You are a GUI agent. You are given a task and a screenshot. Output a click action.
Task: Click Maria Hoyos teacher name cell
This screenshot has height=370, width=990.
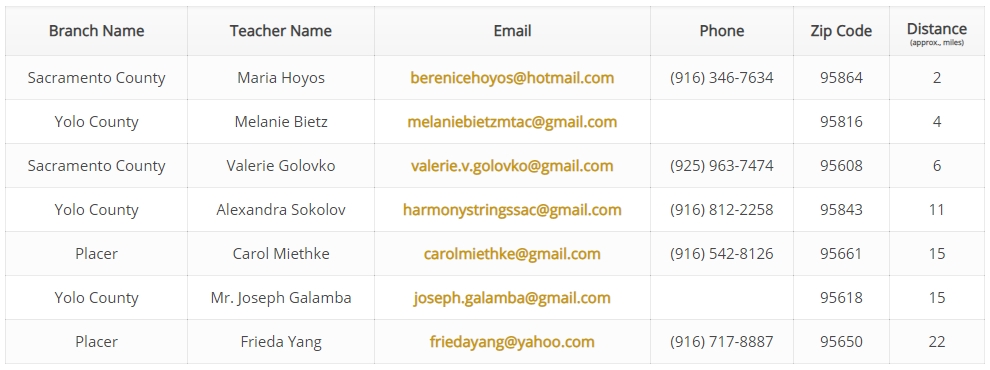pyautogui.click(x=281, y=78)
